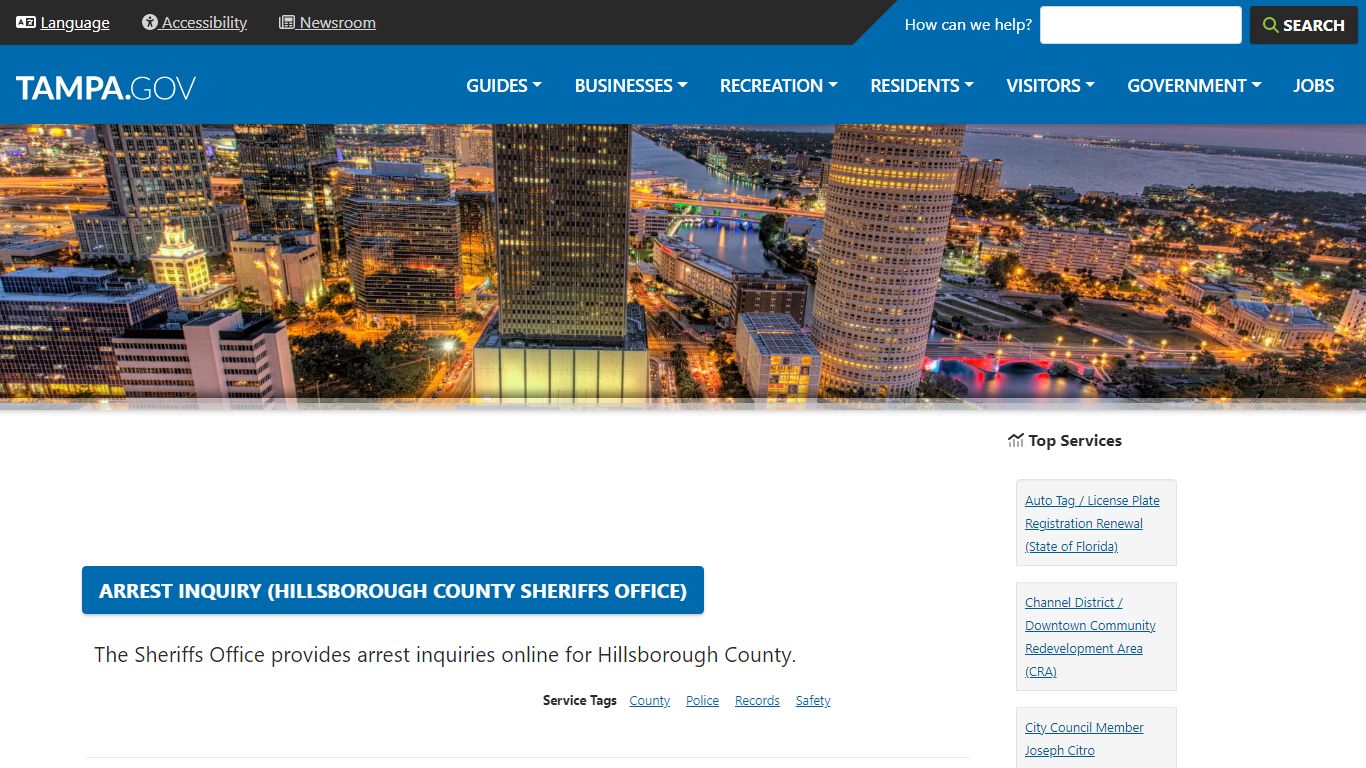Click the Sheriffs Office description text
This screenshot has height=768, width=1366.
pos(445,655)
